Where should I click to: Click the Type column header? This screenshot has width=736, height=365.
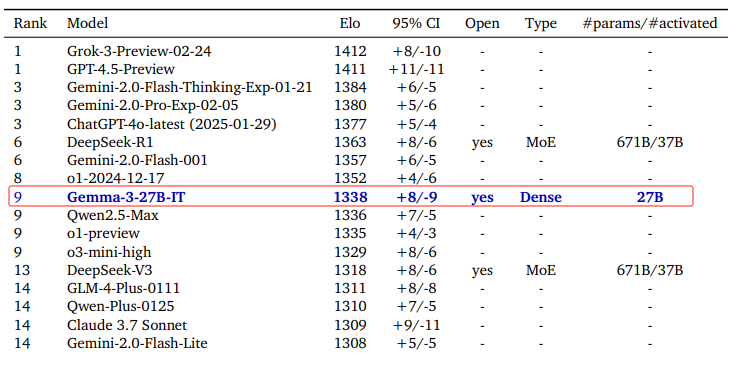(x=541, y=24)
